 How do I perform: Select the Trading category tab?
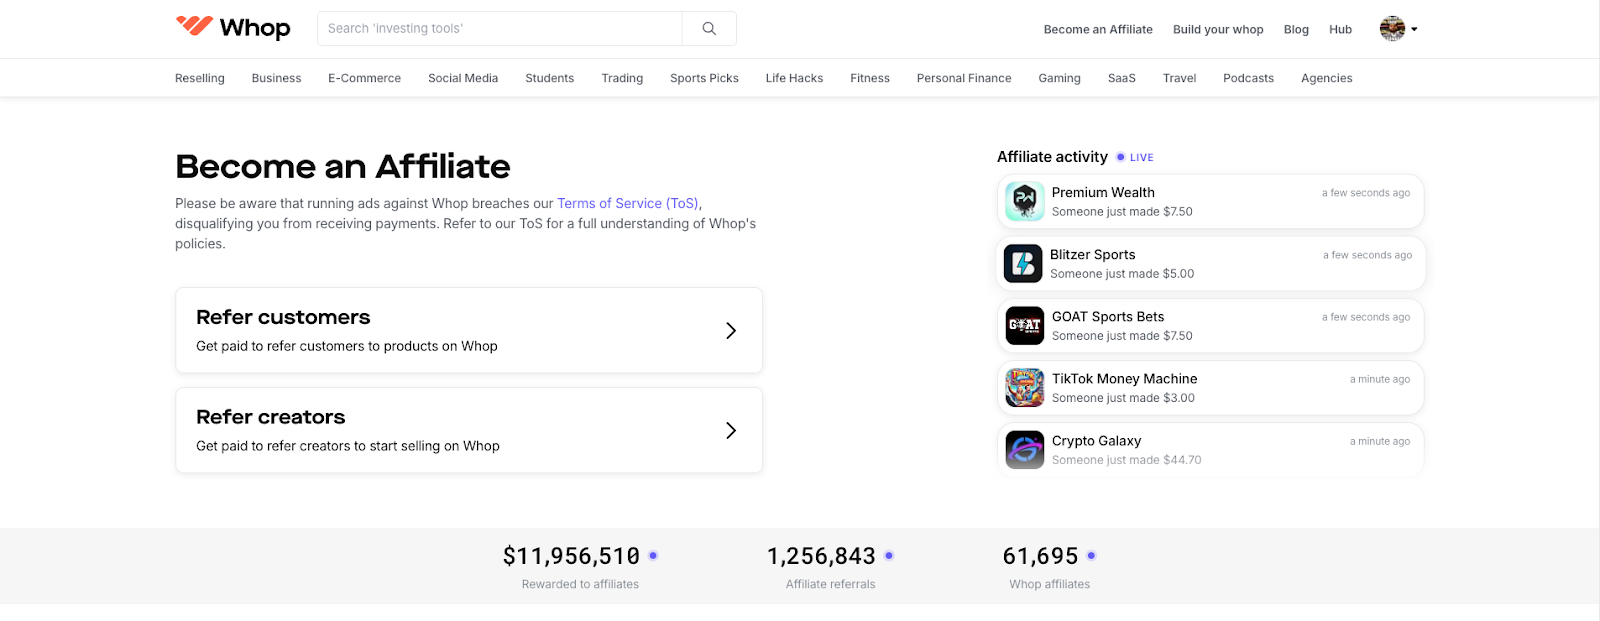pos(622,78)
